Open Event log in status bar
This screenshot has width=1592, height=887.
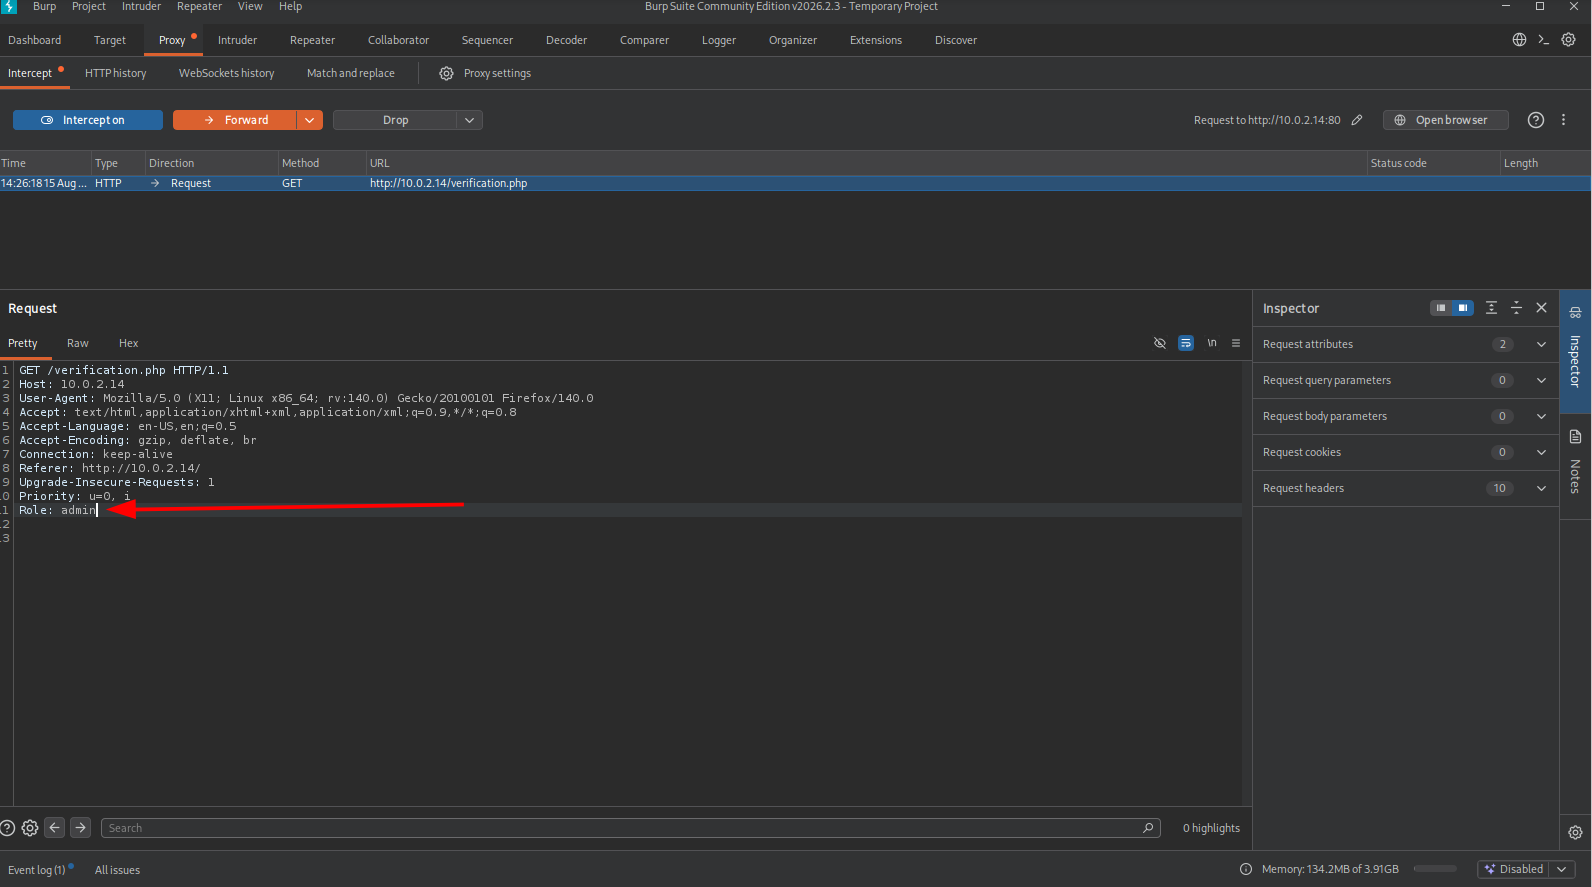coord(37,870)
